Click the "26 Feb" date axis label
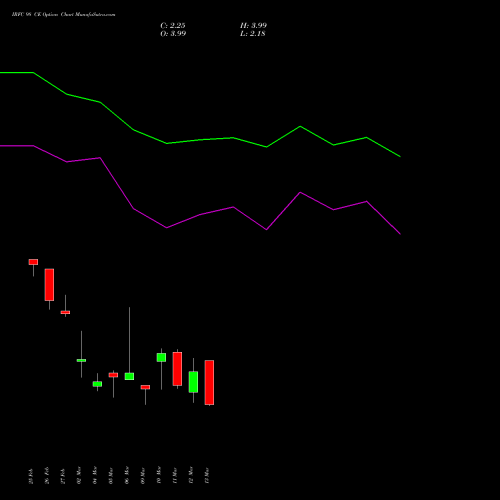500x500 pixels. [47, 476]
